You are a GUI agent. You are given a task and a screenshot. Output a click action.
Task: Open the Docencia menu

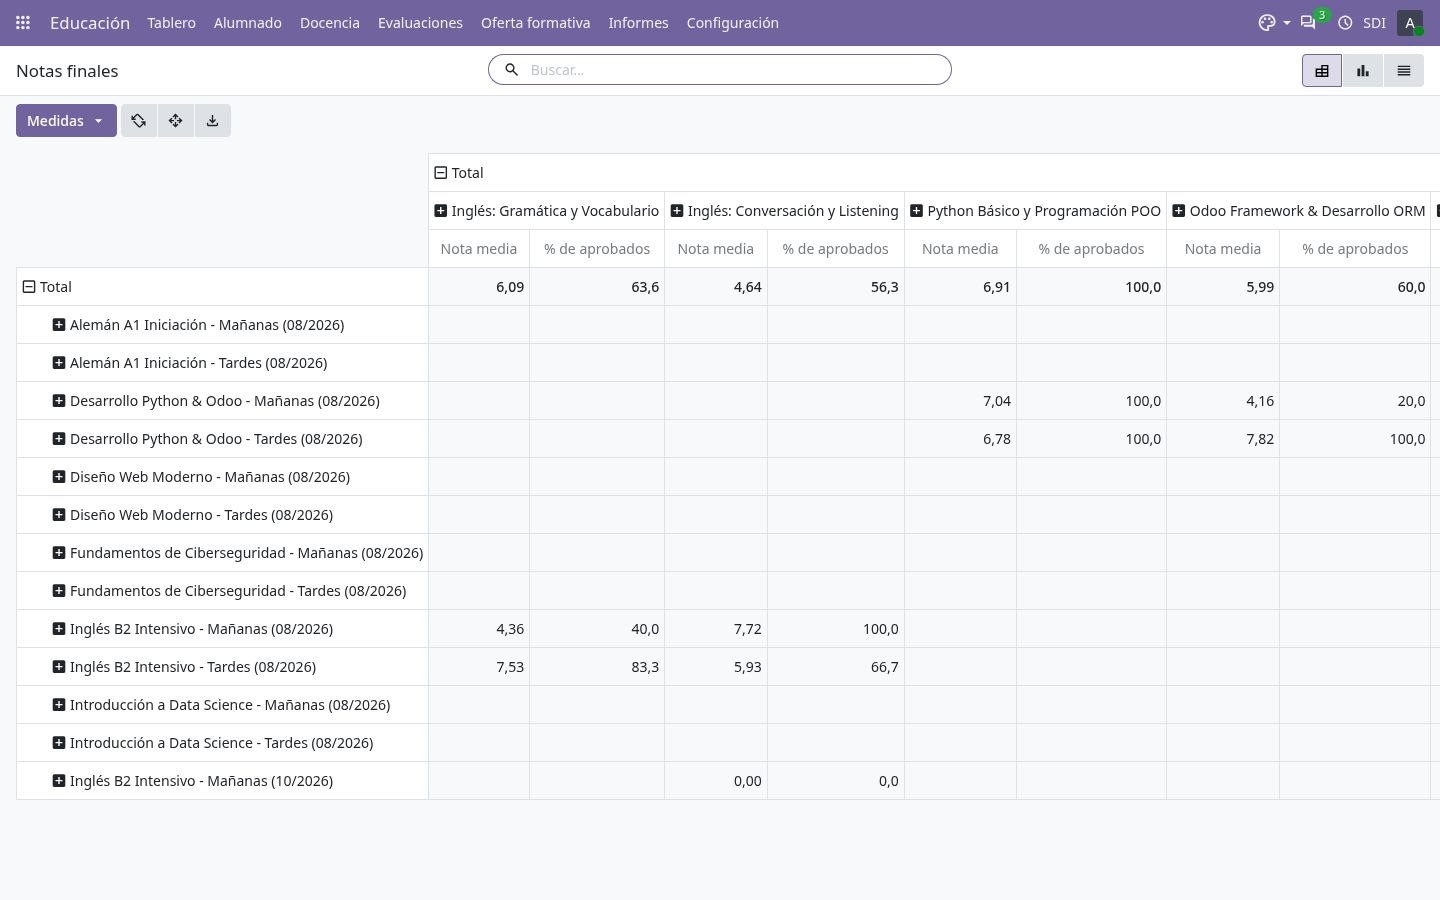pos(330,22)
